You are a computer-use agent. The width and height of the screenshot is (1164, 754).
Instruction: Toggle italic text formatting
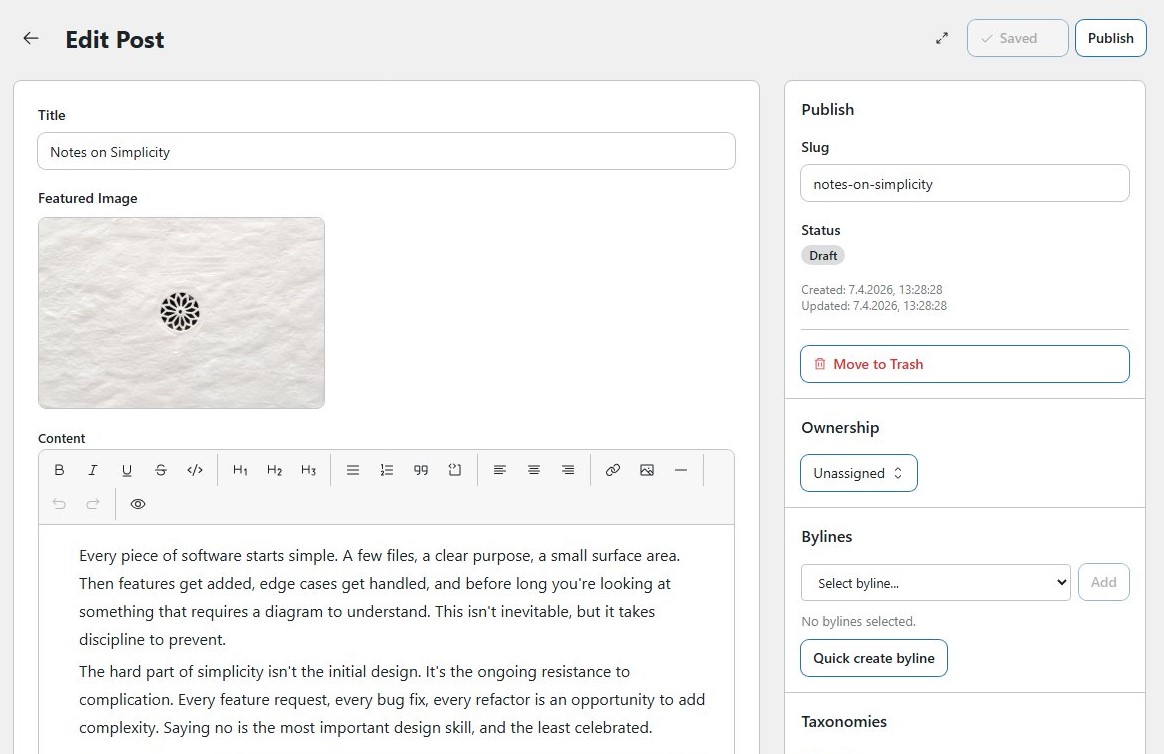pos(93,470)
